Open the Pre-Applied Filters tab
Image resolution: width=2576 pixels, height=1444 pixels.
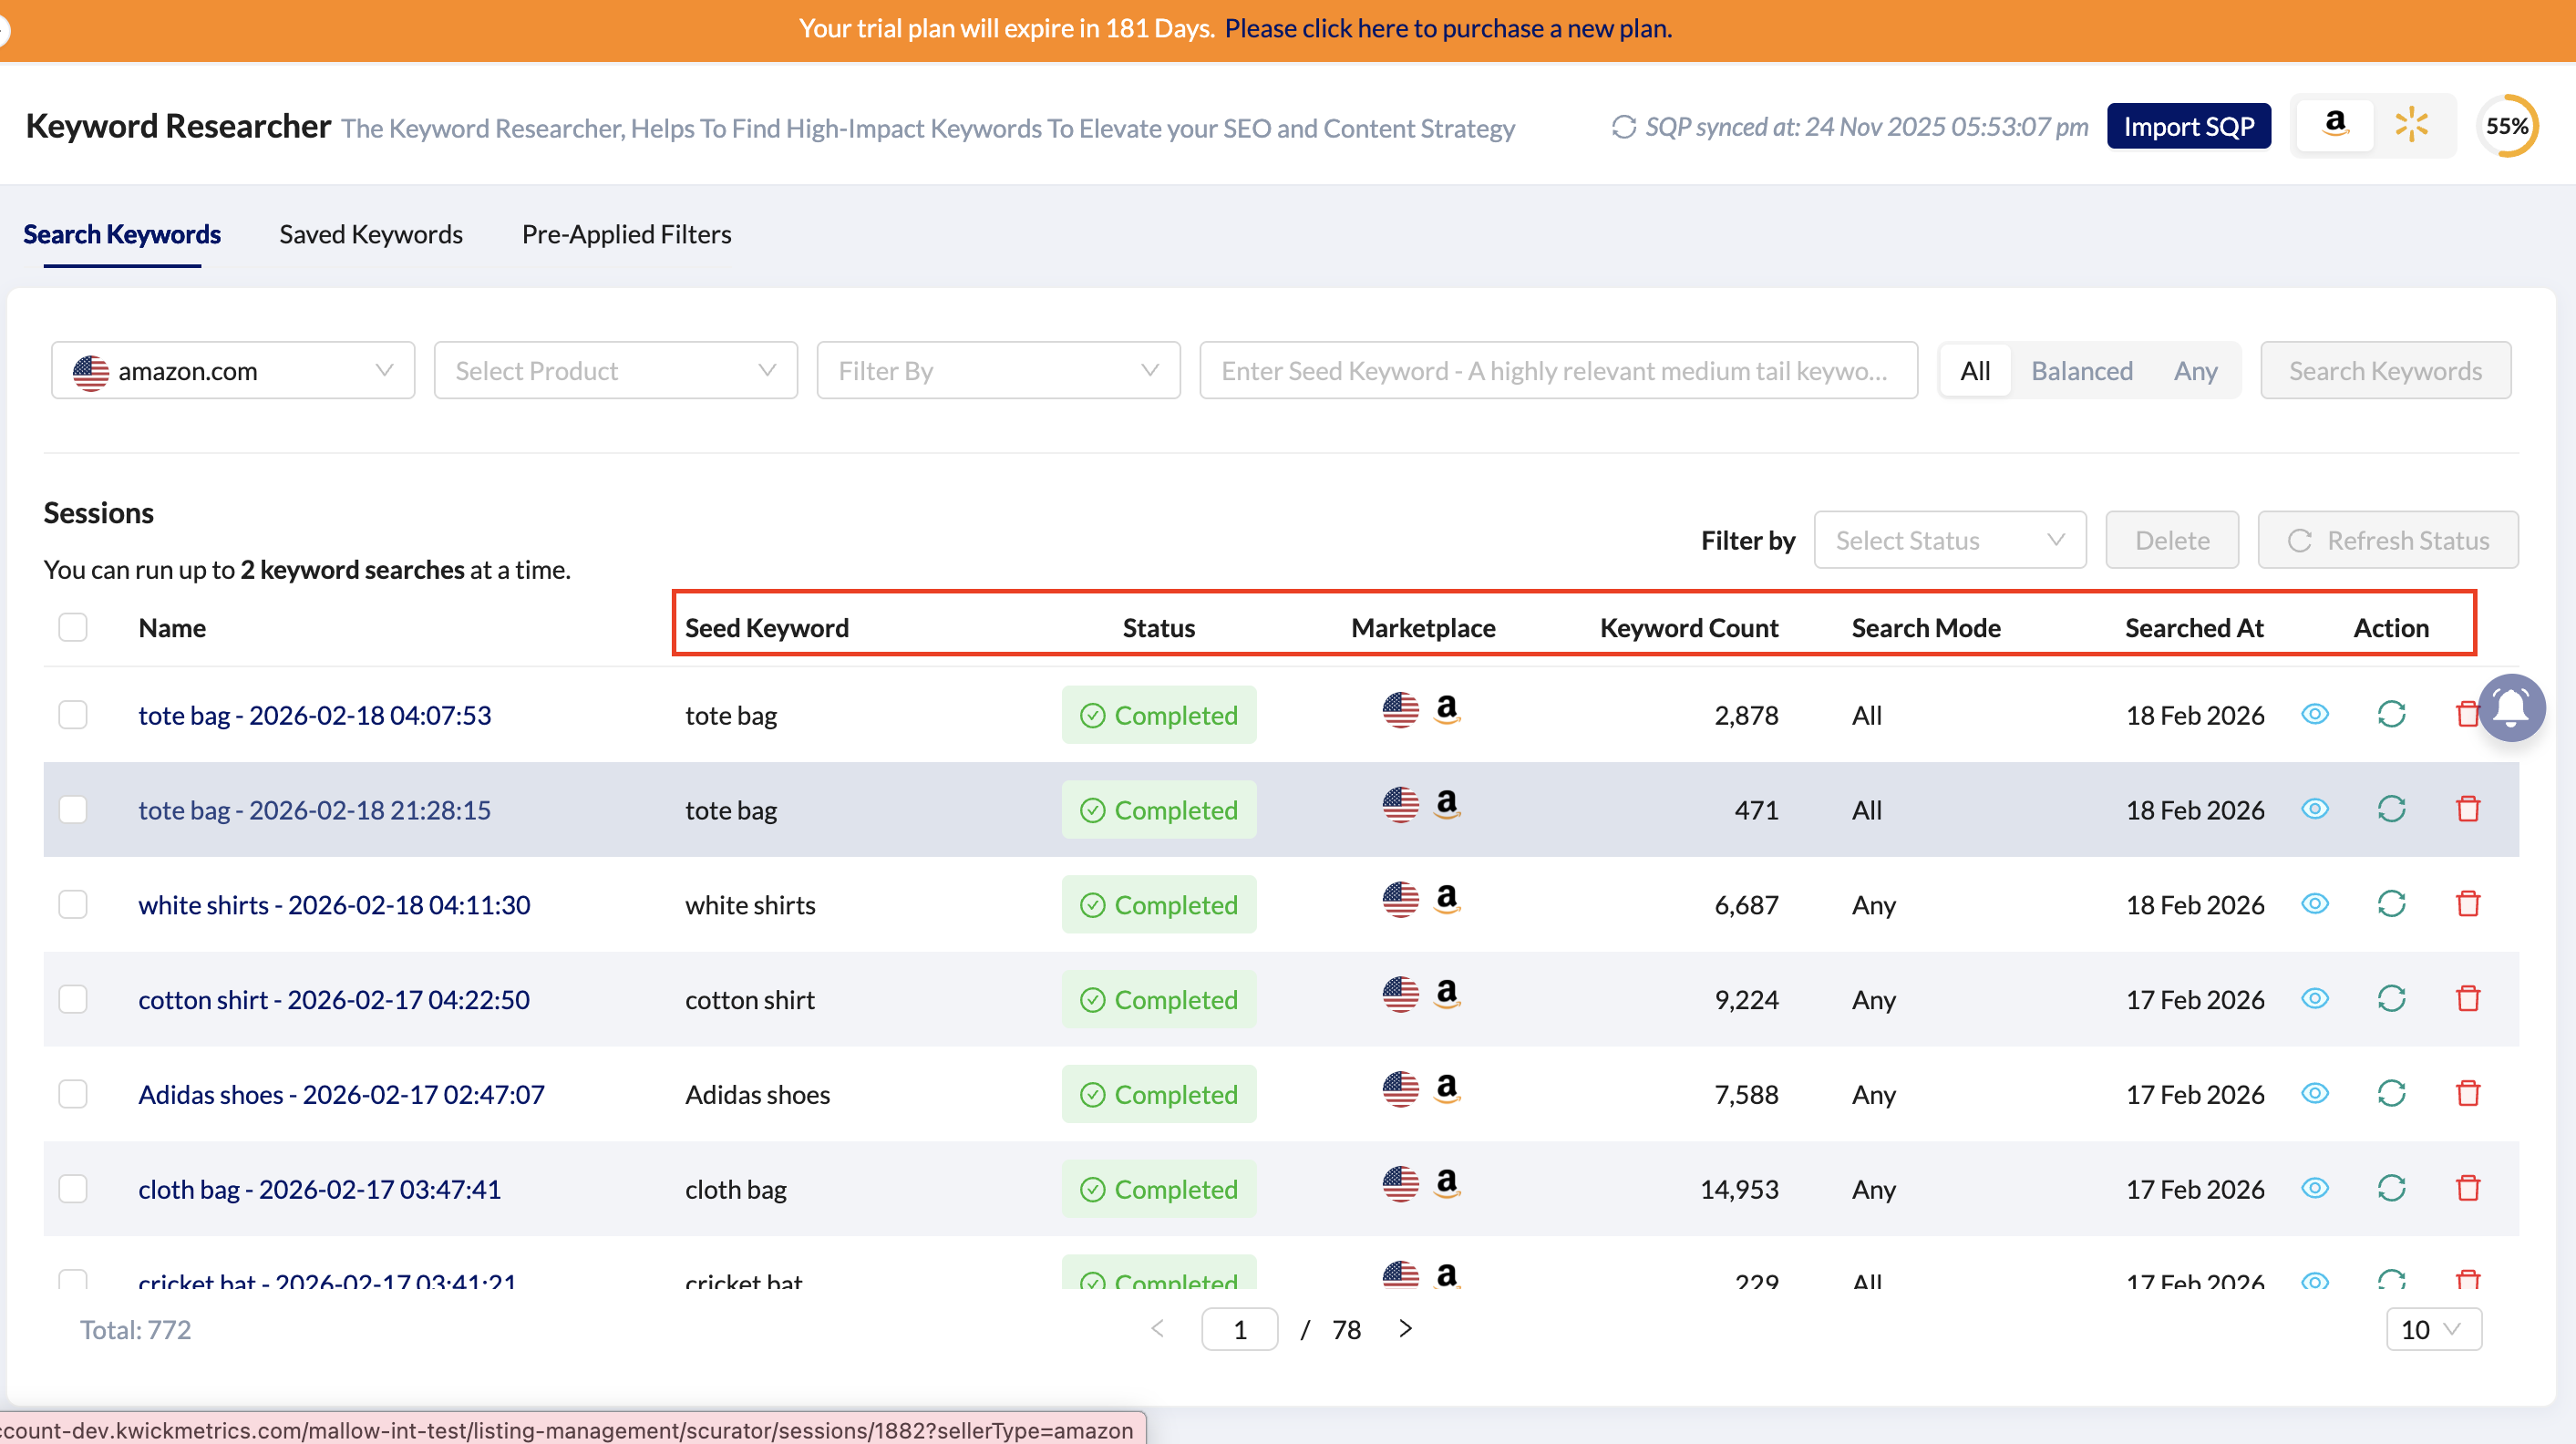(626, 234)
